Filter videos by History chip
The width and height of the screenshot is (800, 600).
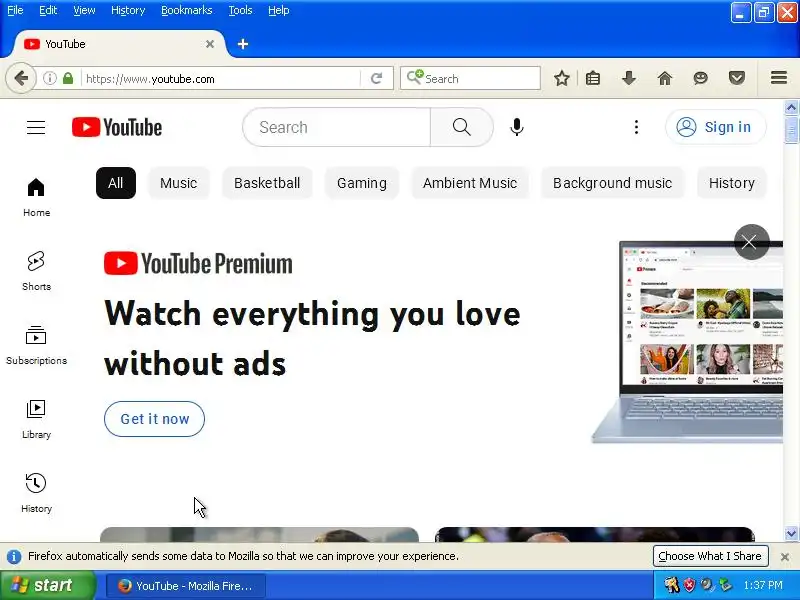732,183
